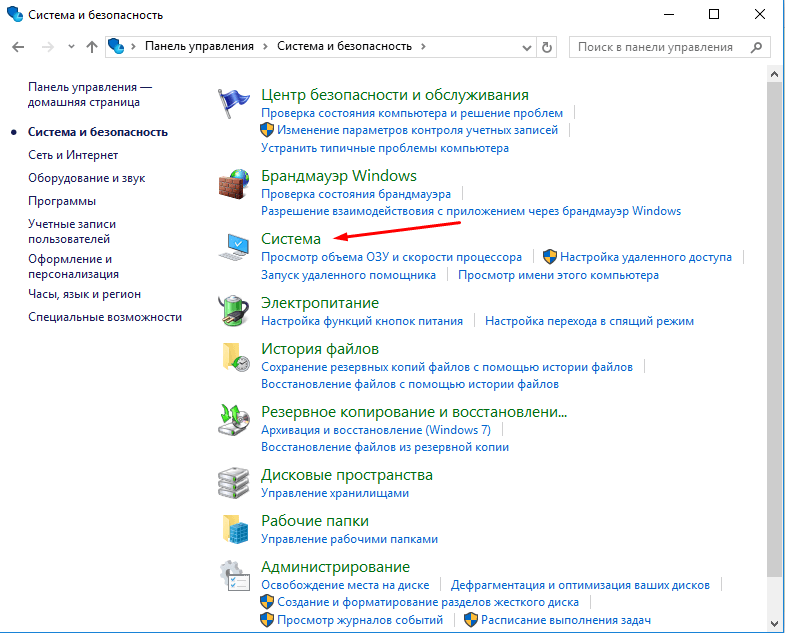This screenshot has height=633, width=785.
Task: Click the shield icon beside Расписание выполнения задач
Action: [471, 620]
